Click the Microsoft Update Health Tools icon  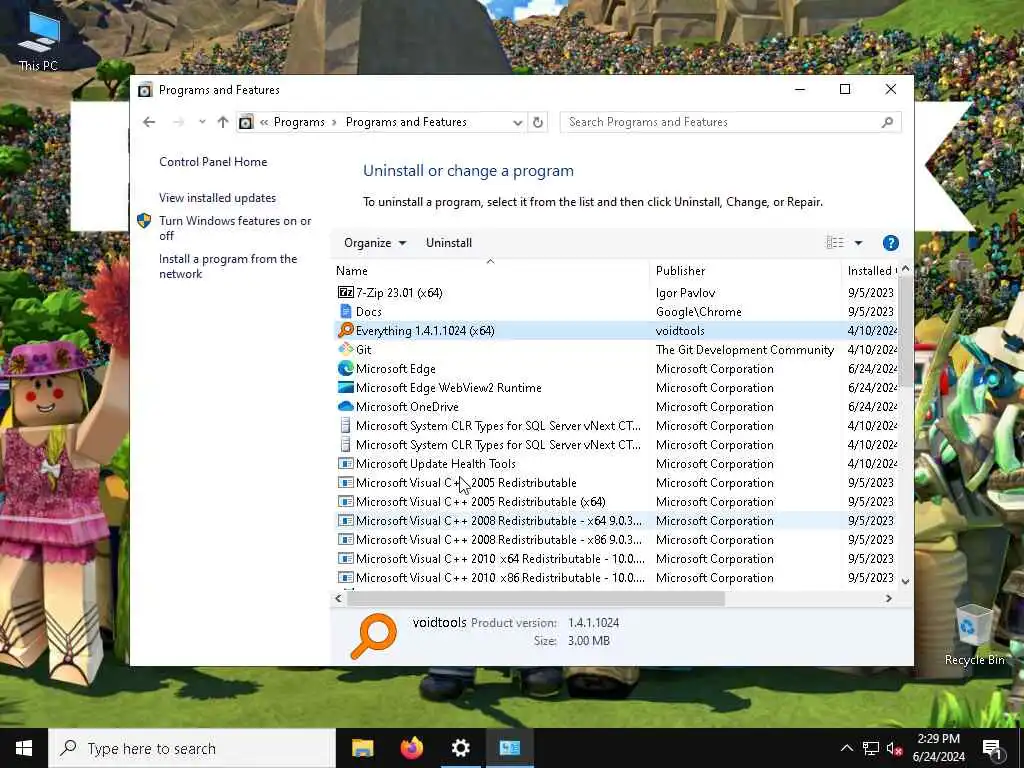(x=345, y=464)
